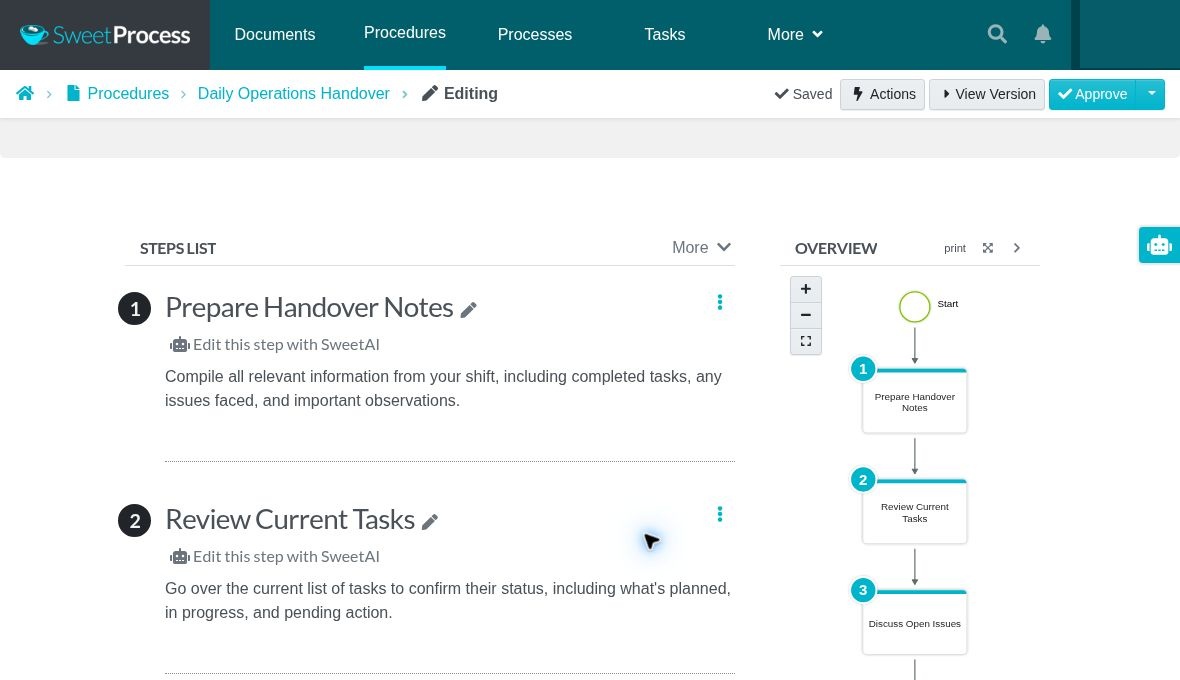Viewport: 1180px width, 680px height.
Task: Open the Processes tab
Action: point(535,35)
